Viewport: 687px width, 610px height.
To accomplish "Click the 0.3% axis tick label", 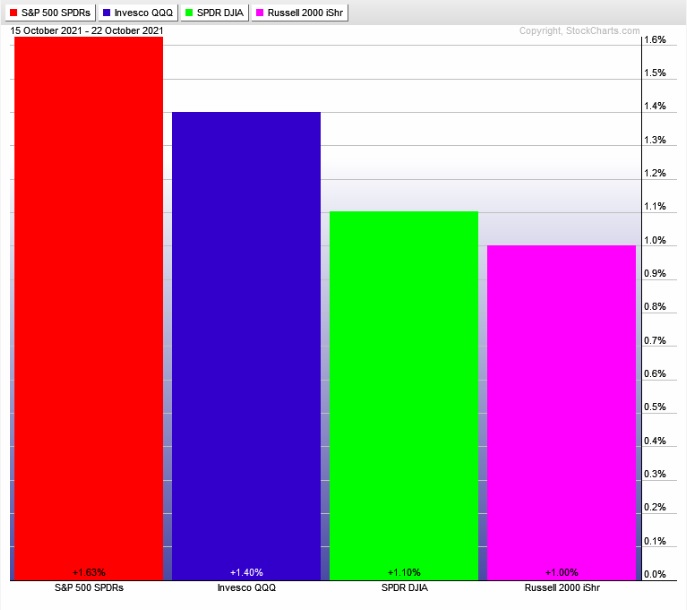I will click(655, 474).
